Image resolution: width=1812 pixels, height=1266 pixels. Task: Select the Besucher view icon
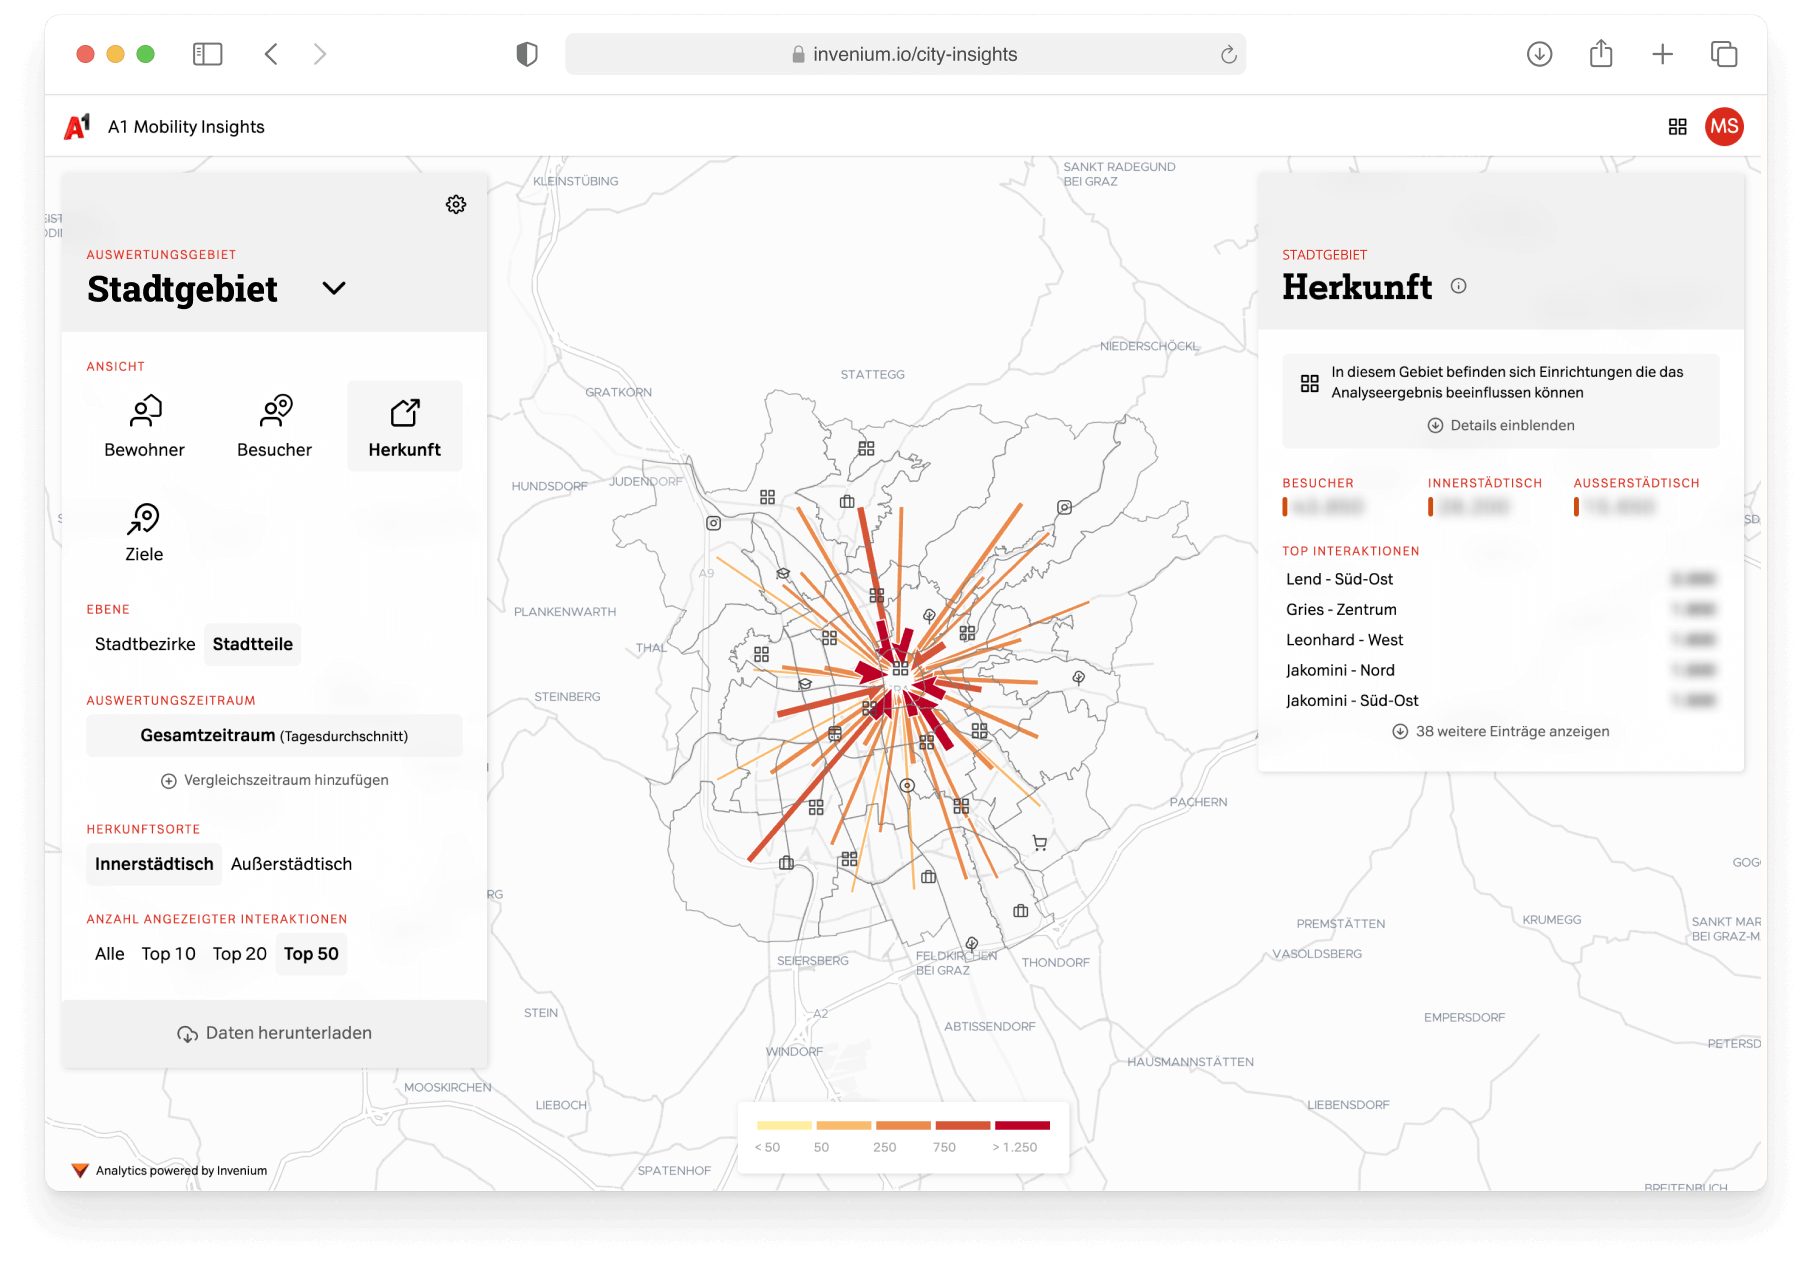pos(275,412)
